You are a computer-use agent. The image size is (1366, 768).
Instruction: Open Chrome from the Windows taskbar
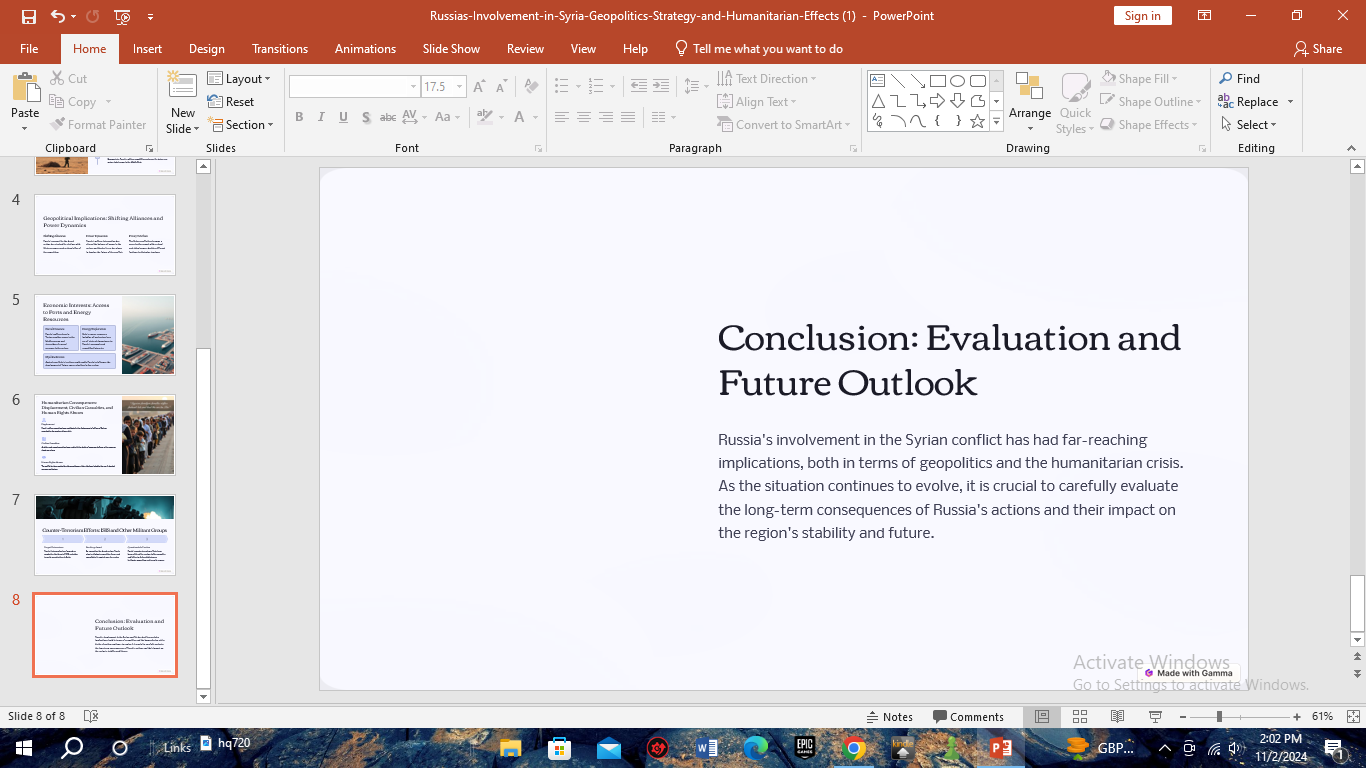pyautogui.click(x=853, y=748)
